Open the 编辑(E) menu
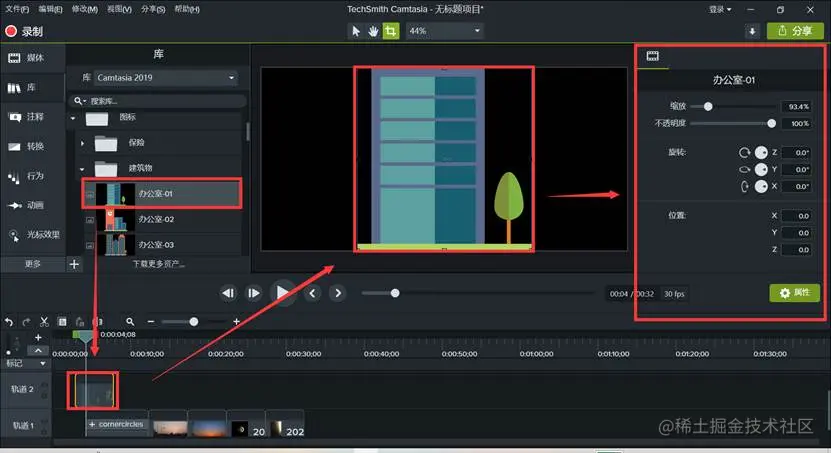 50,9
